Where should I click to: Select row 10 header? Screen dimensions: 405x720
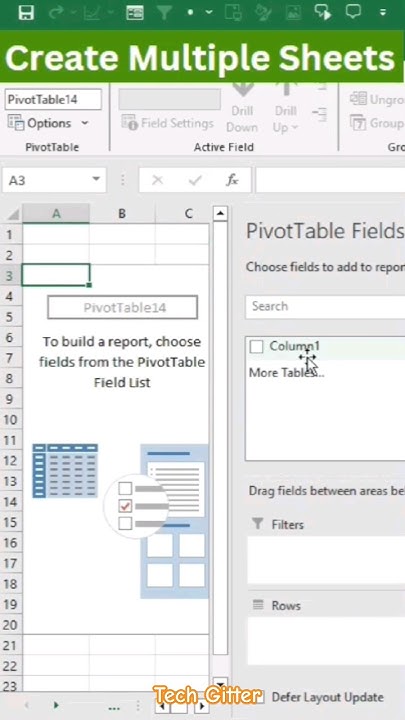tap(10, 420)
